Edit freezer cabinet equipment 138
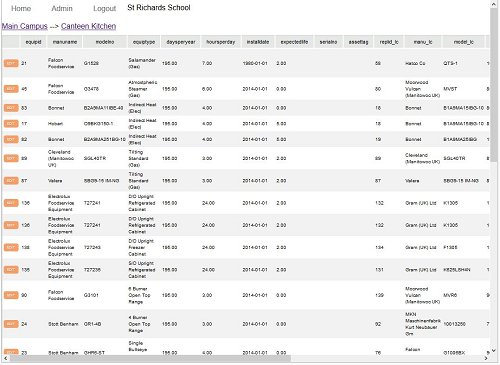The height and width of the screenshot is (365, 500). 11,247
